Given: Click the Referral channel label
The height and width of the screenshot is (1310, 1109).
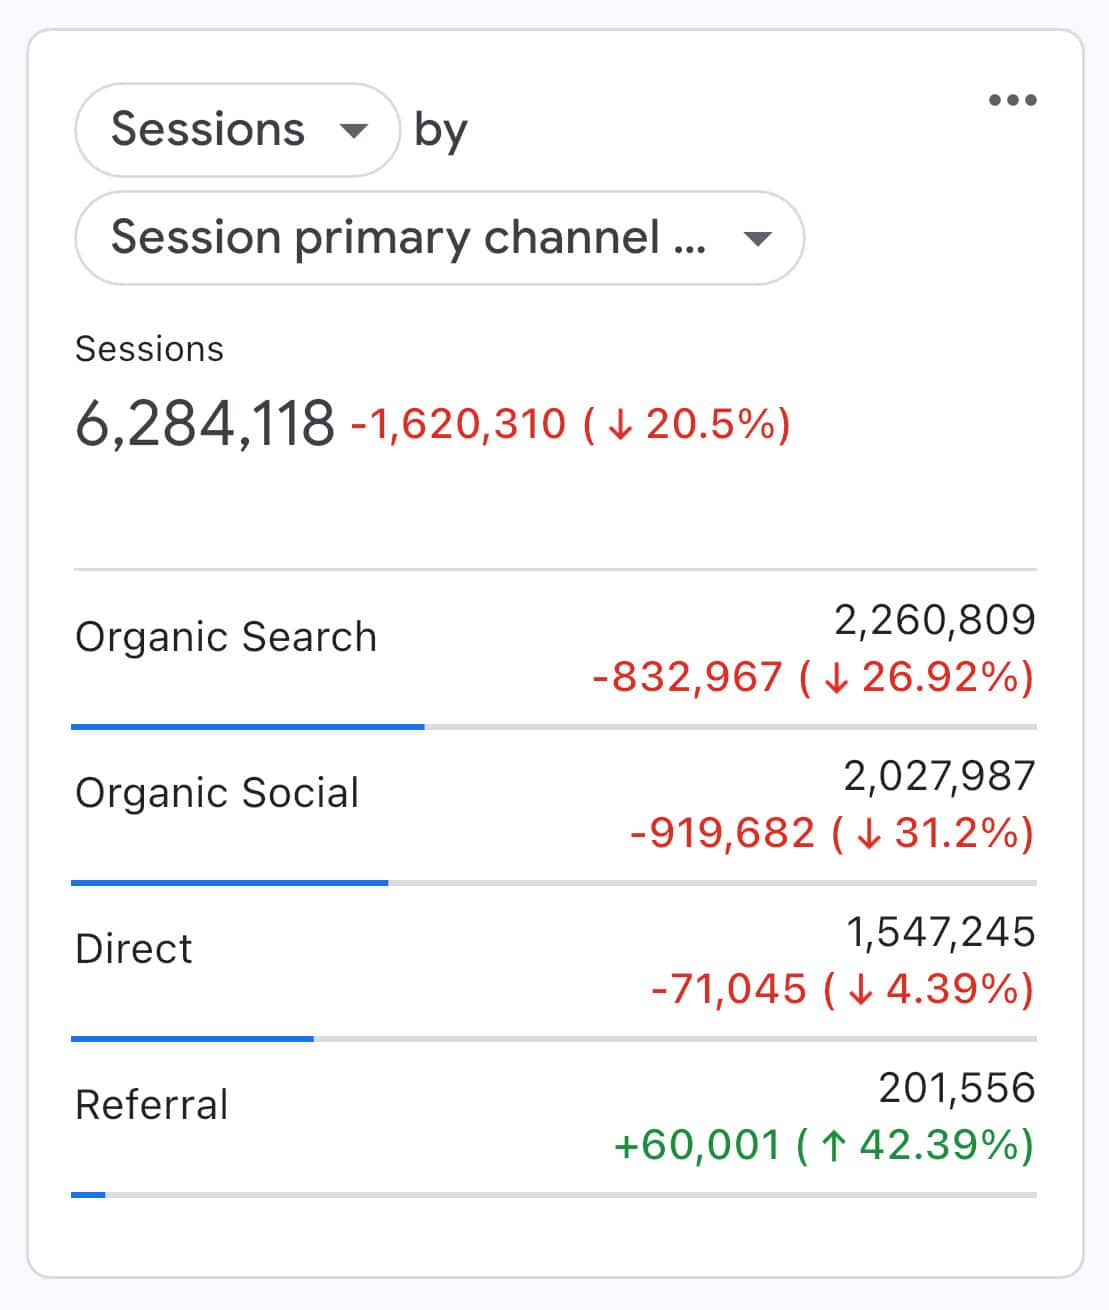Looking at the screenshot, I should (152, 1105).
